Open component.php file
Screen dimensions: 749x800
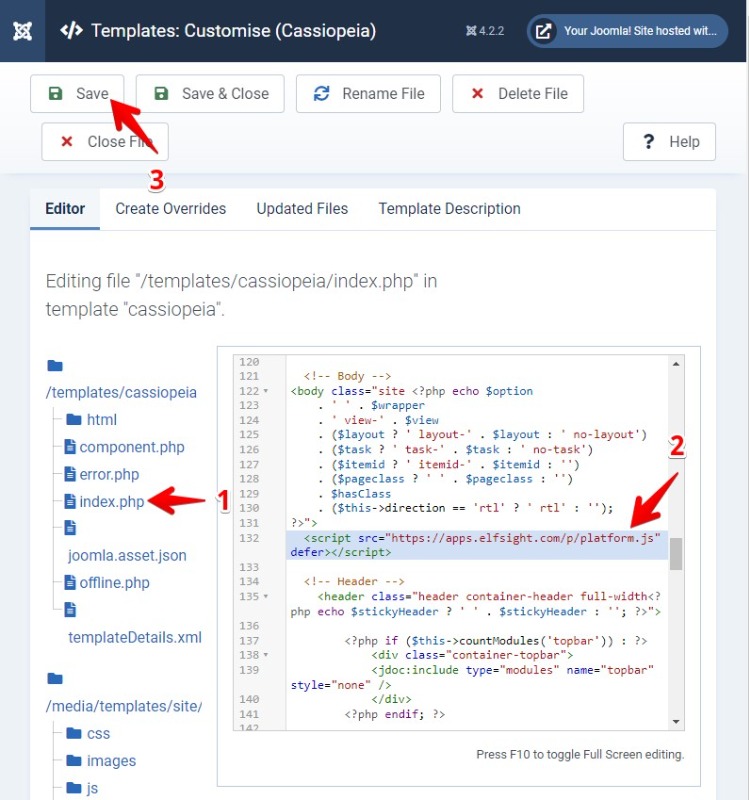(x=132, y=447)
